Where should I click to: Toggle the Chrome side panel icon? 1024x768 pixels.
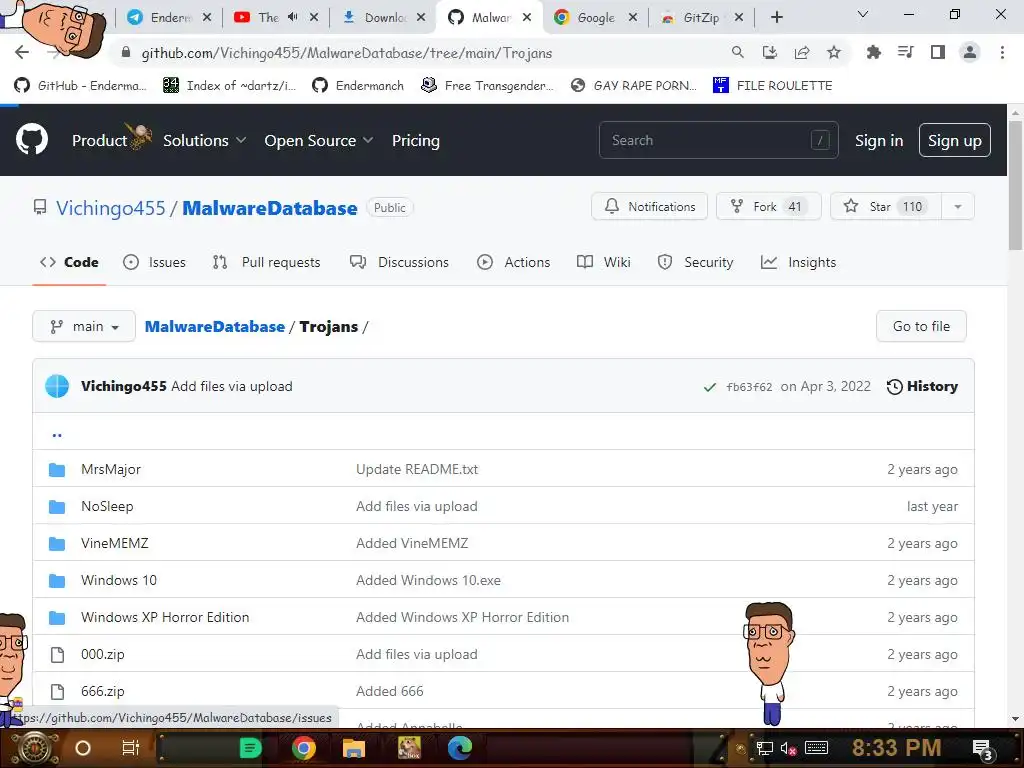pos(938,52)
